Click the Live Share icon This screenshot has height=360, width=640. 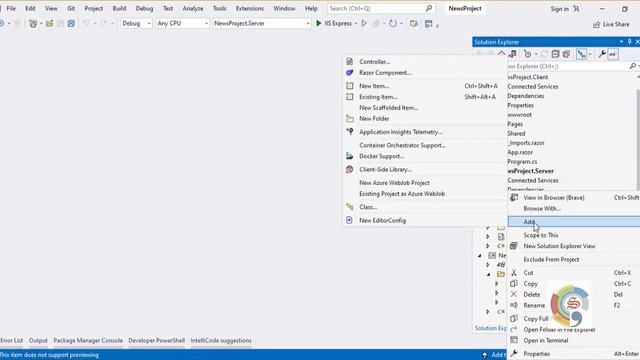coord(596,24)
